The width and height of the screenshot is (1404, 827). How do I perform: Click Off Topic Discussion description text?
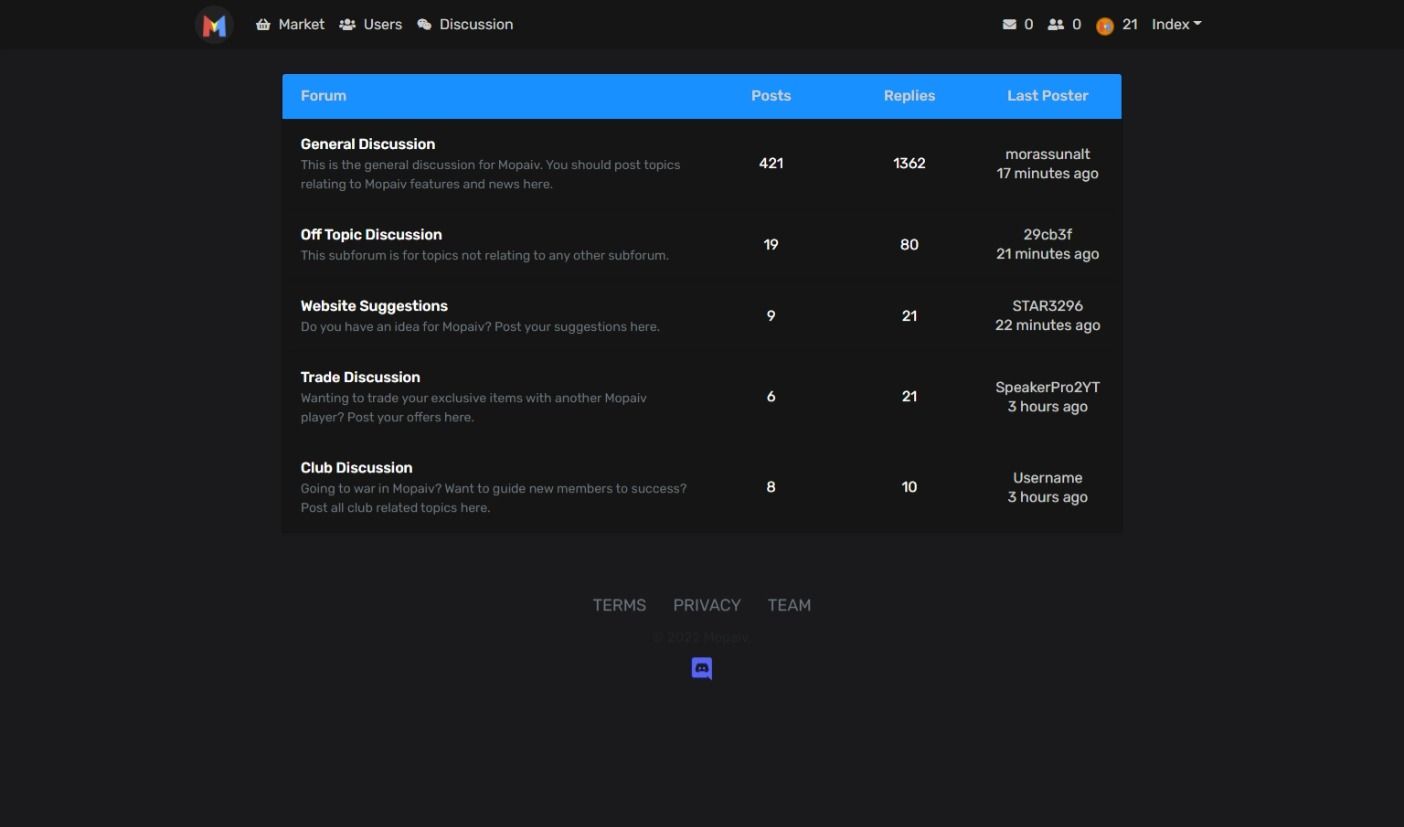[485, 256]
